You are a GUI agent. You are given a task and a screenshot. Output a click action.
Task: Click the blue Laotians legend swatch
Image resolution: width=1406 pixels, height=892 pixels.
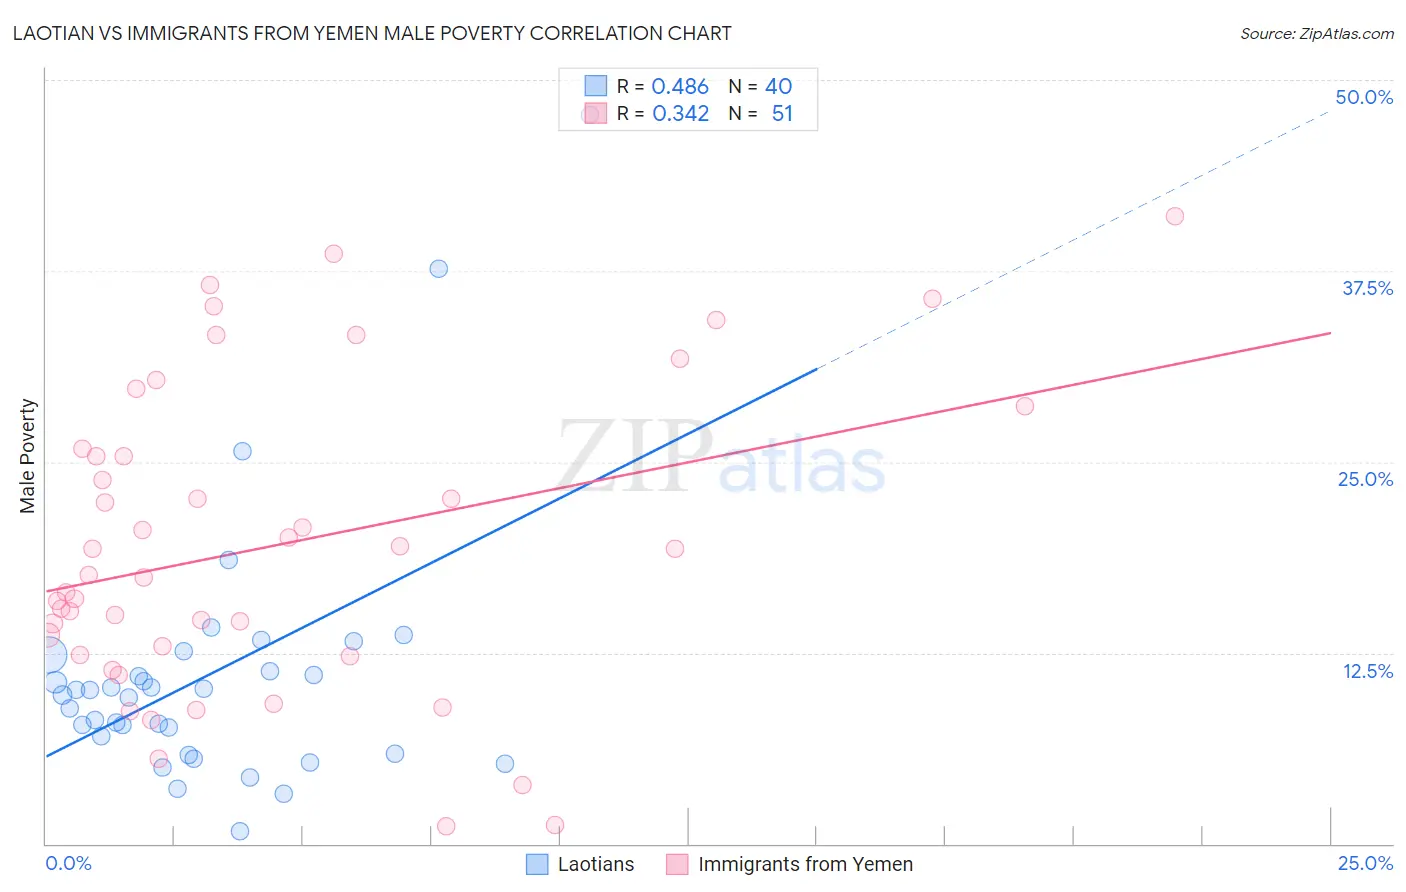[x=537, y=864]
